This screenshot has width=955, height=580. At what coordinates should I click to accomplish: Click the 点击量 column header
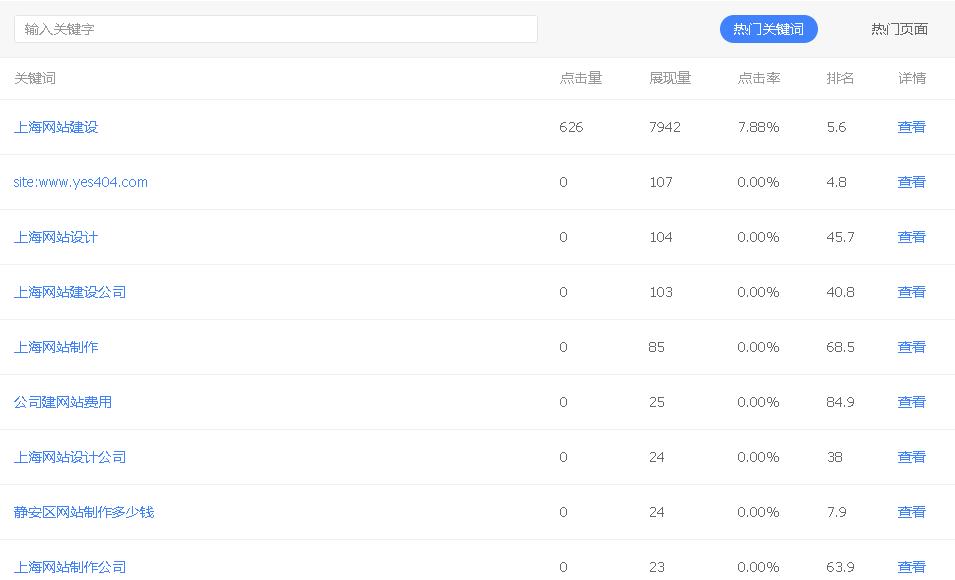580,78
